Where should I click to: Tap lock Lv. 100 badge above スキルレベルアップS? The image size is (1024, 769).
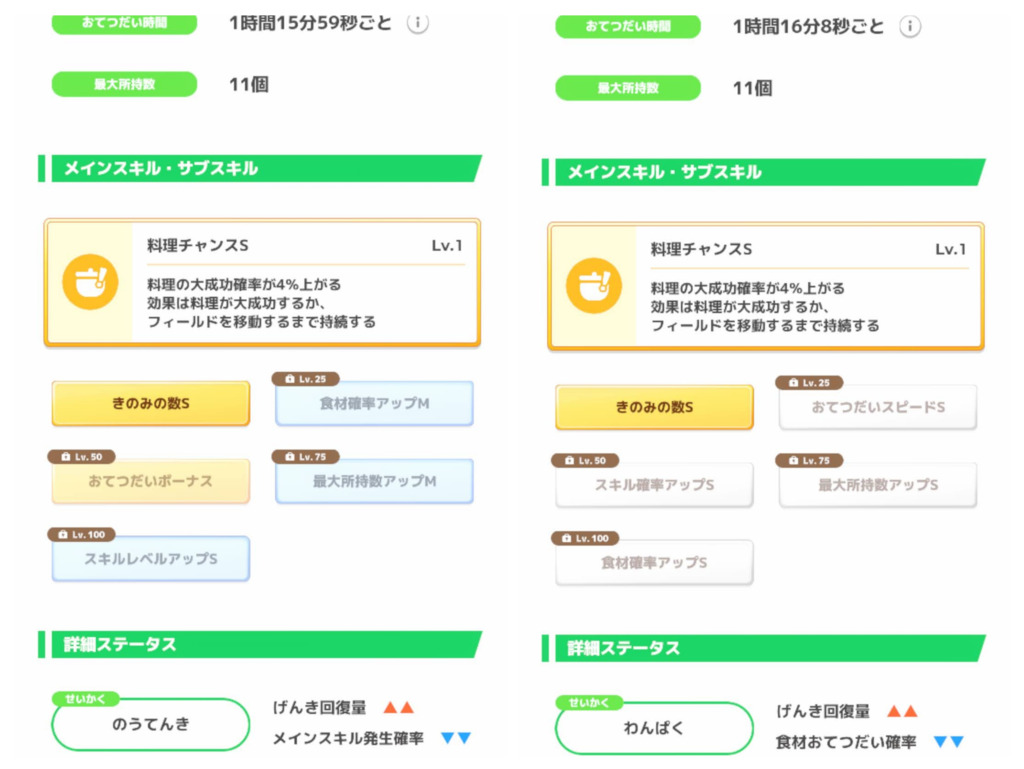pos(83,534)
